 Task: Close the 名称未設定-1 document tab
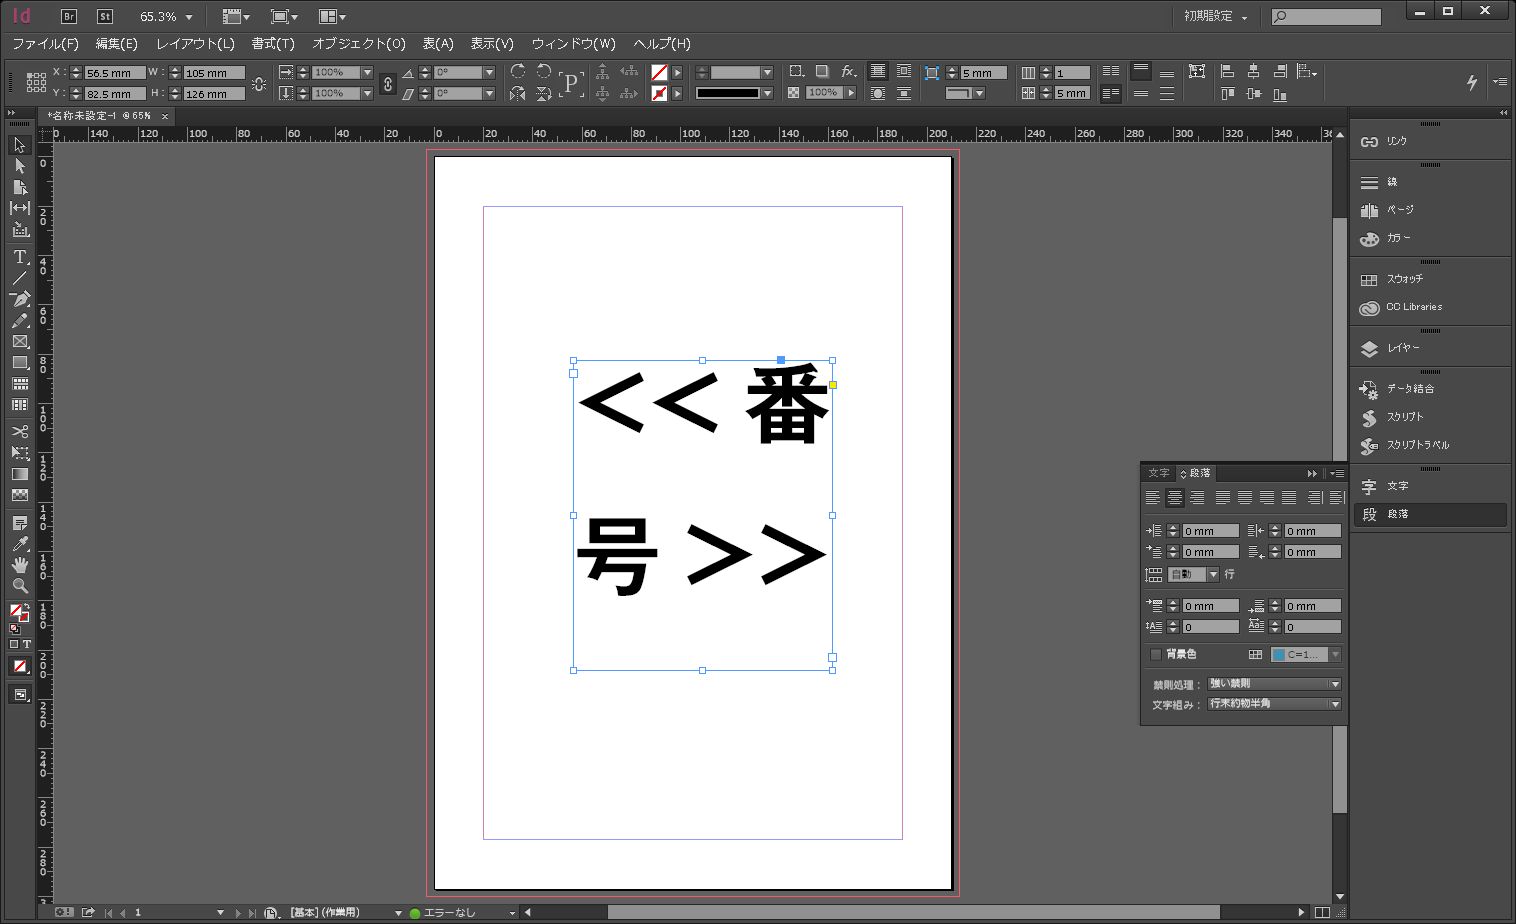point(165,116)
